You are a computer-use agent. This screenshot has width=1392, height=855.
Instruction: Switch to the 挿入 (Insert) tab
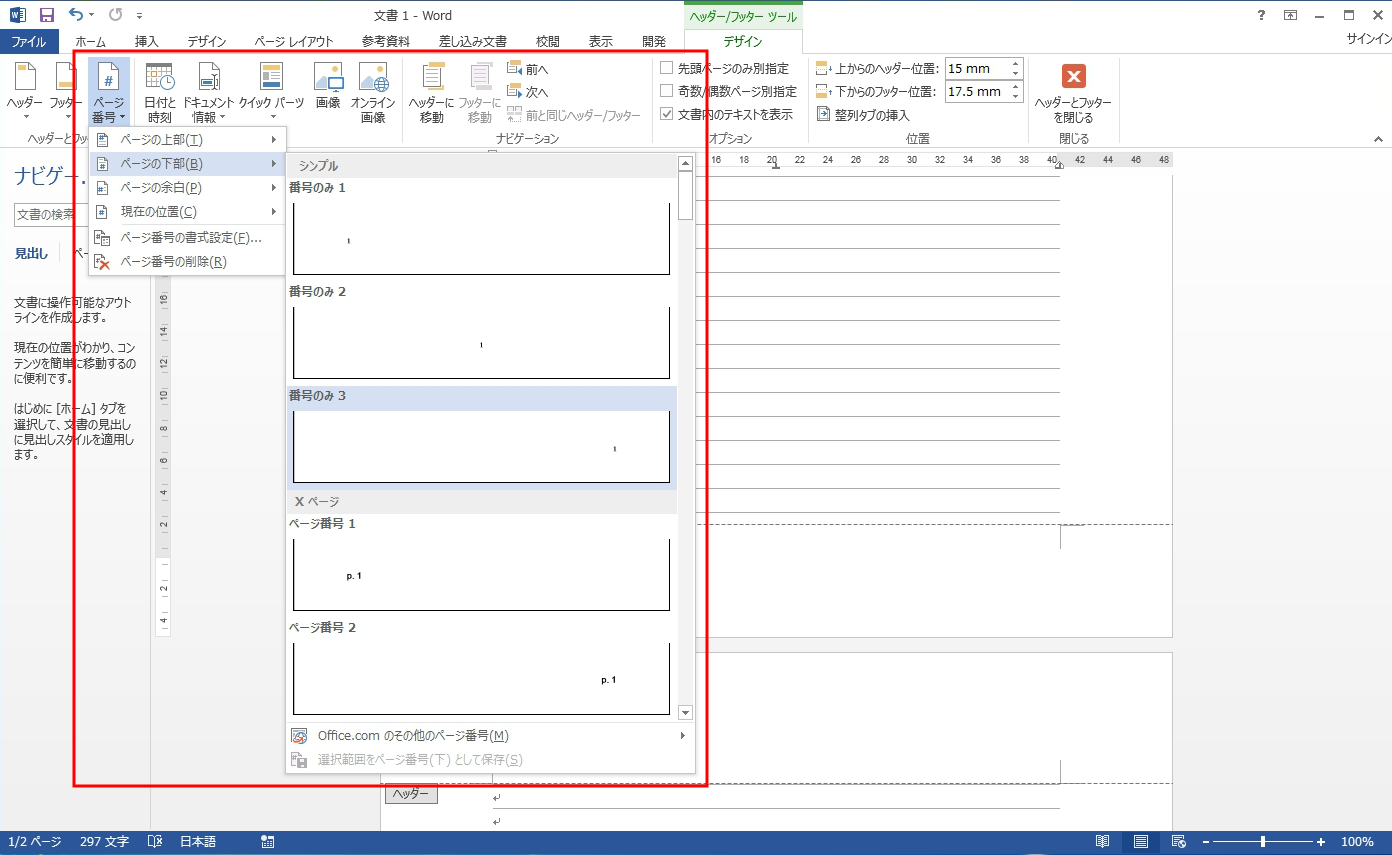click(x=147, y=42)
